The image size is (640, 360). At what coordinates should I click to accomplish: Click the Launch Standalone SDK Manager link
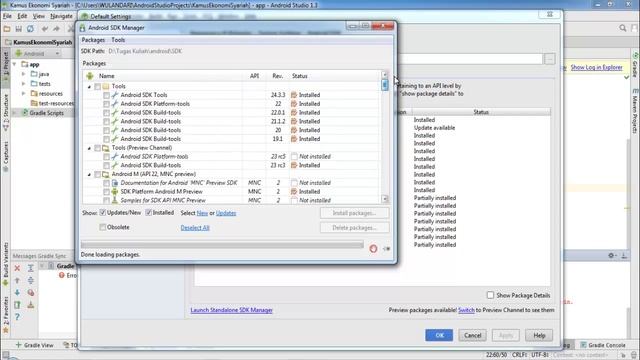tap(231, 310)
